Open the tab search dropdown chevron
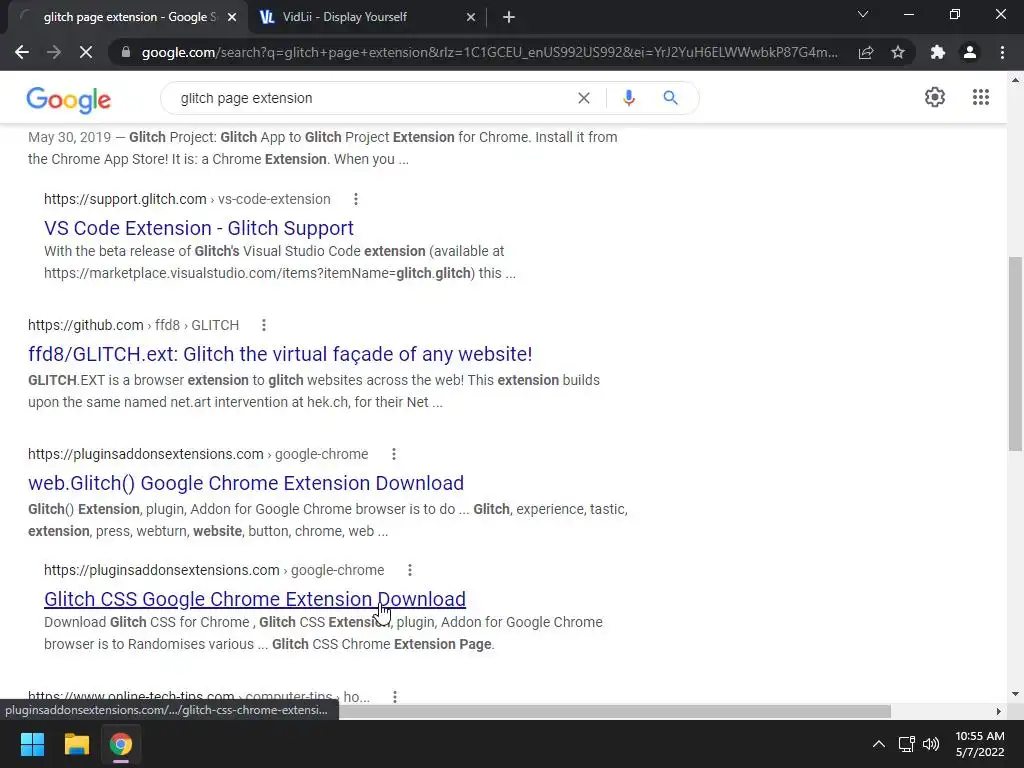The height and width of the screenshot is (768, 1024). tap(863, 14)
